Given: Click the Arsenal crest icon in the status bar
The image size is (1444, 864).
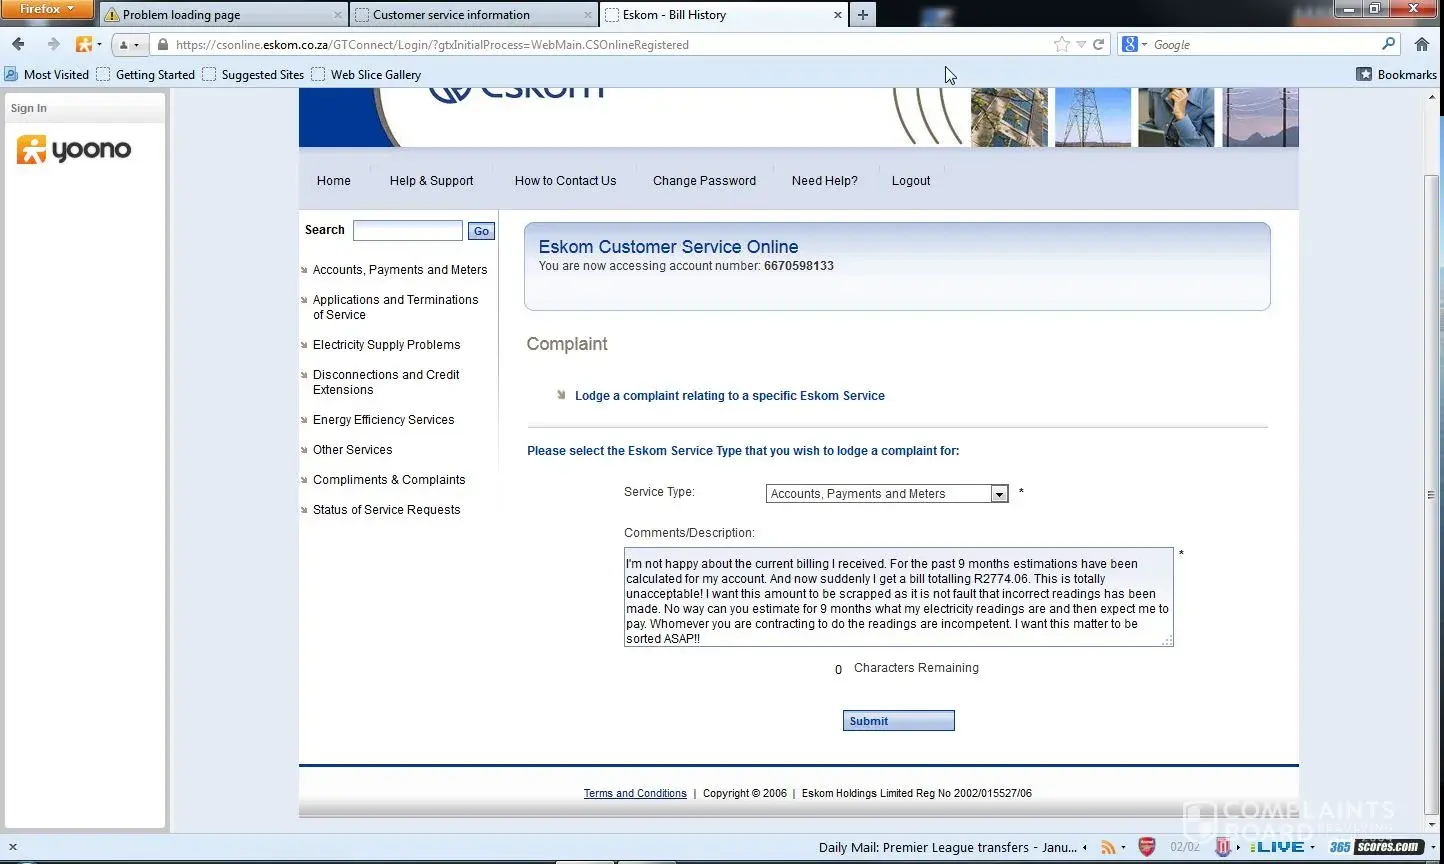Looking at the screenshot, I should pos(1147,847).
